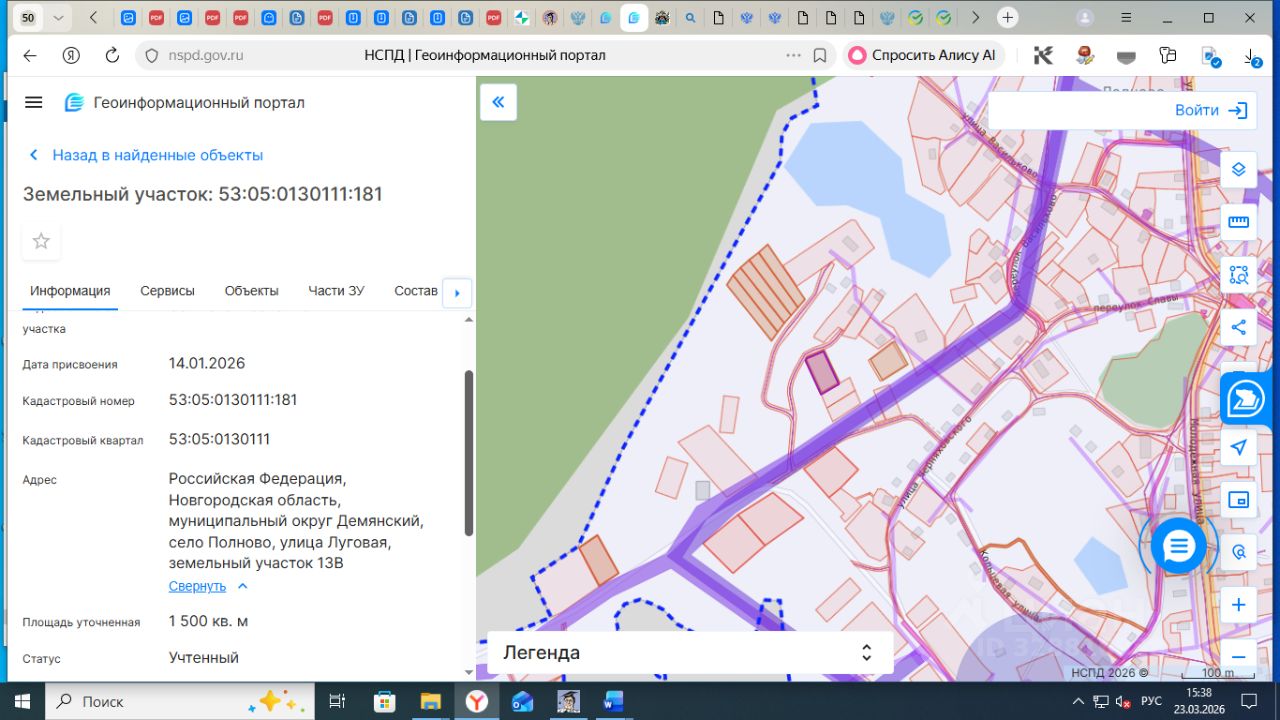Click the share map icon
The height and width of the screenshot is (720, 1280).
(1238, 327)
